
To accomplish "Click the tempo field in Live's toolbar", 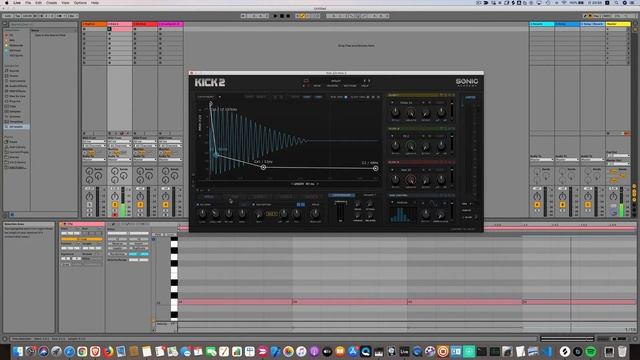I will (28, 16).
